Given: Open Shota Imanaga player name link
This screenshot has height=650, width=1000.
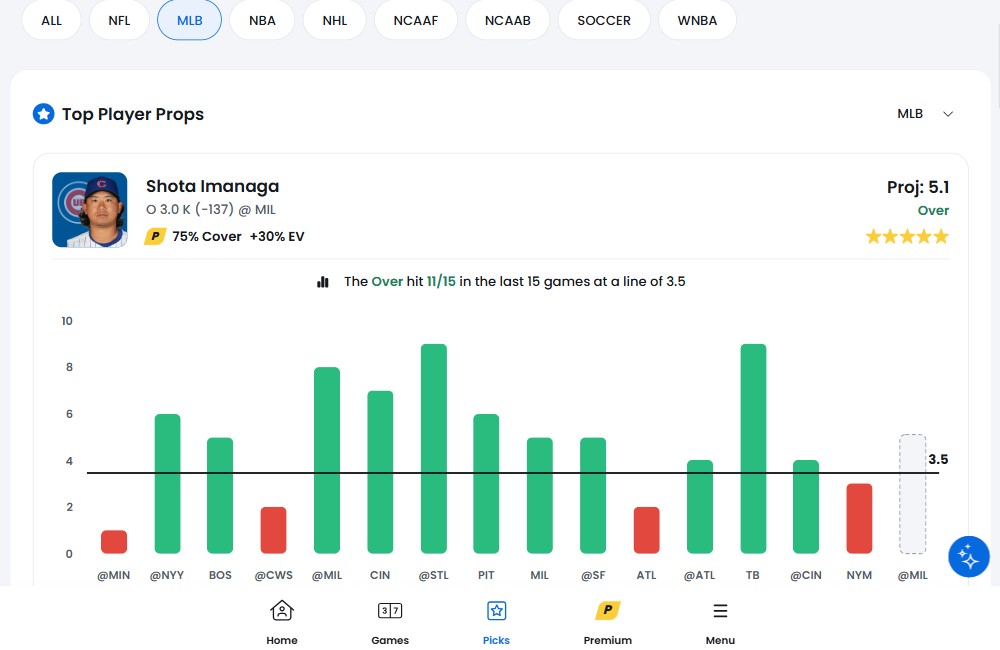Looking at the screenshot, I should [x=212, y=186].
